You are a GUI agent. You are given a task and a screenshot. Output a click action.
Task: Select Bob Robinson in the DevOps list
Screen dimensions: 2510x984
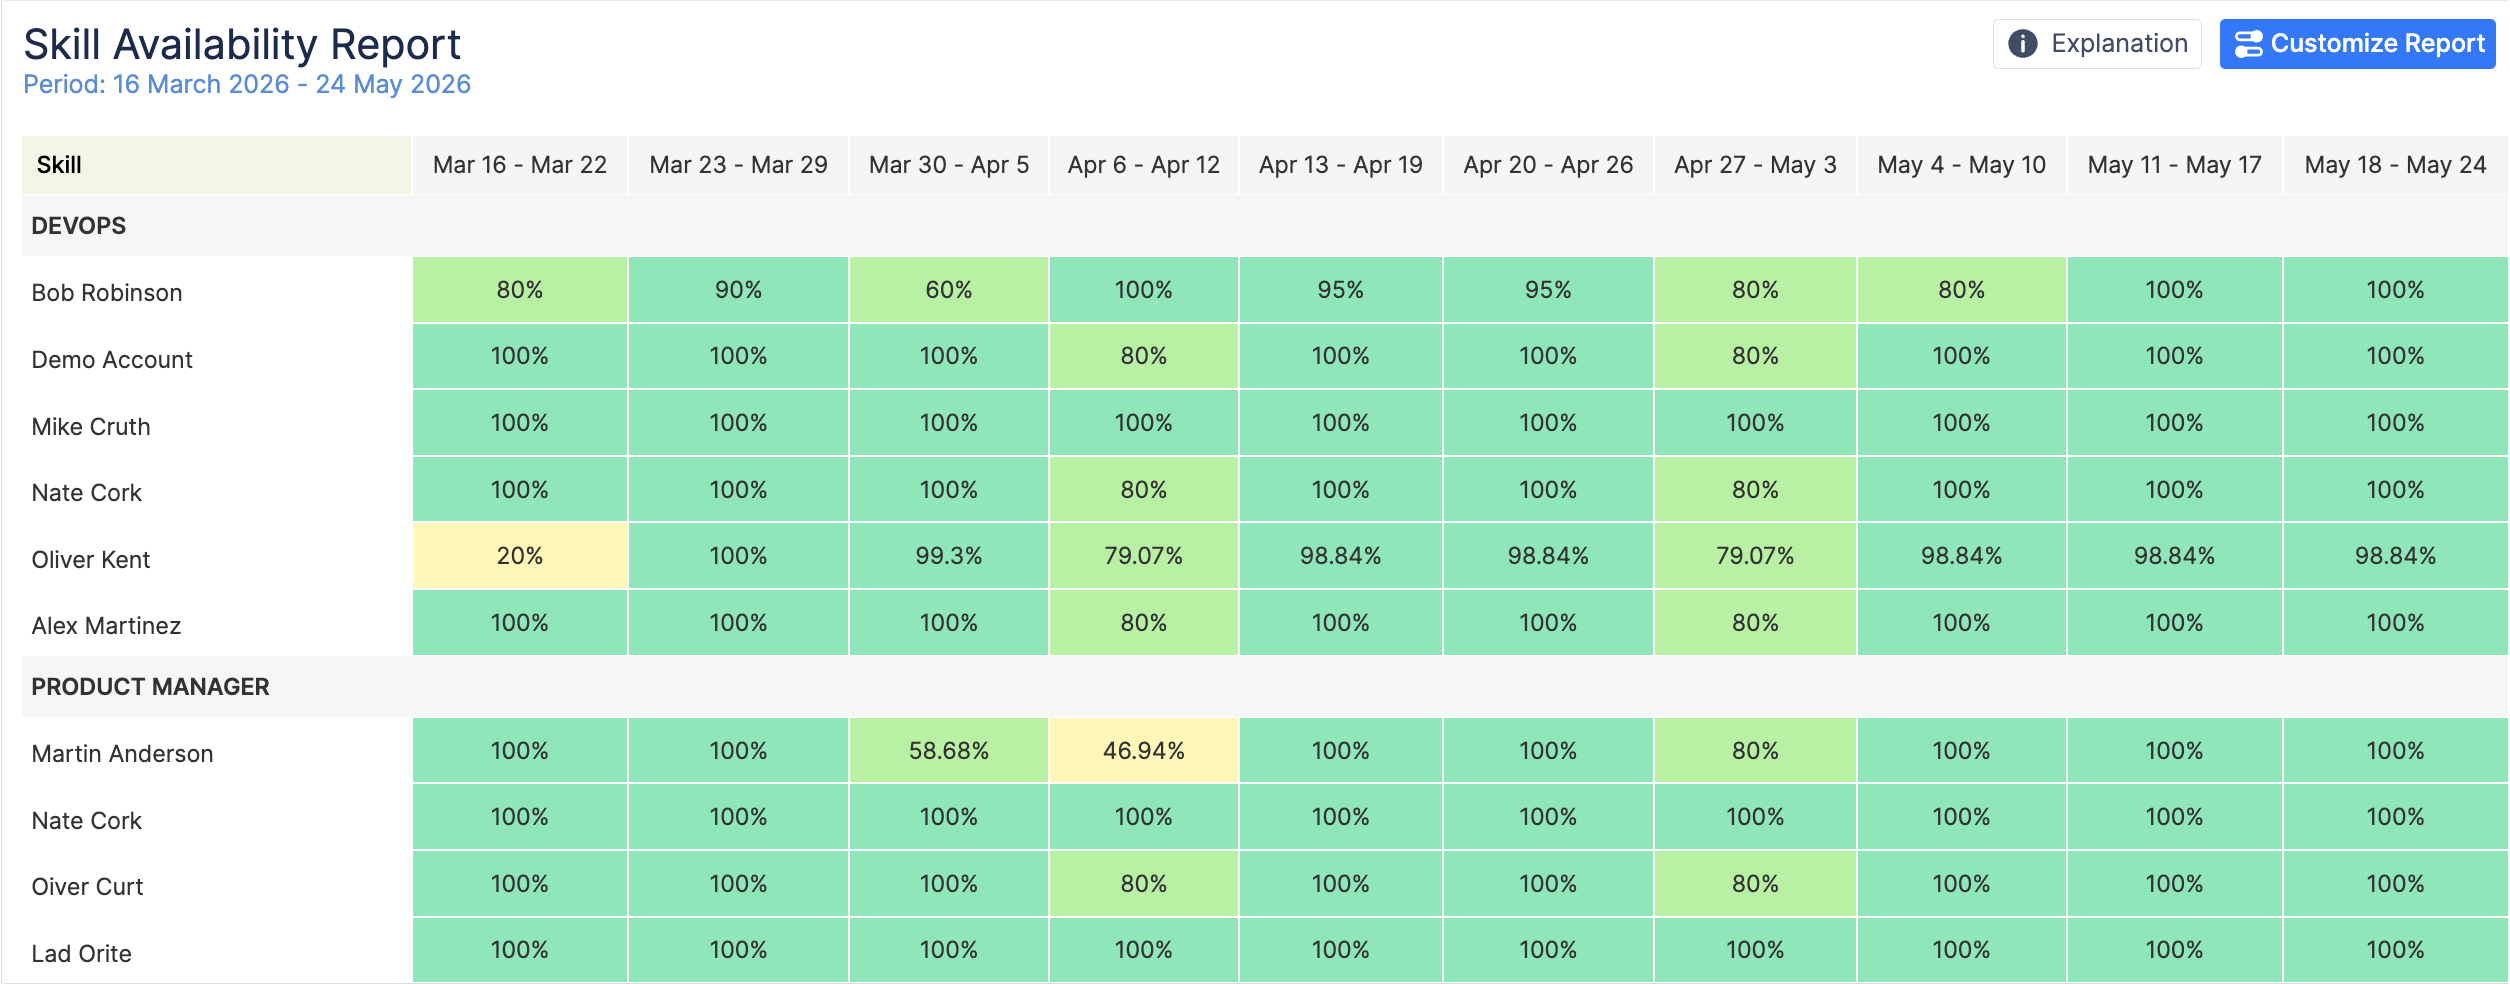click(107, 293)
